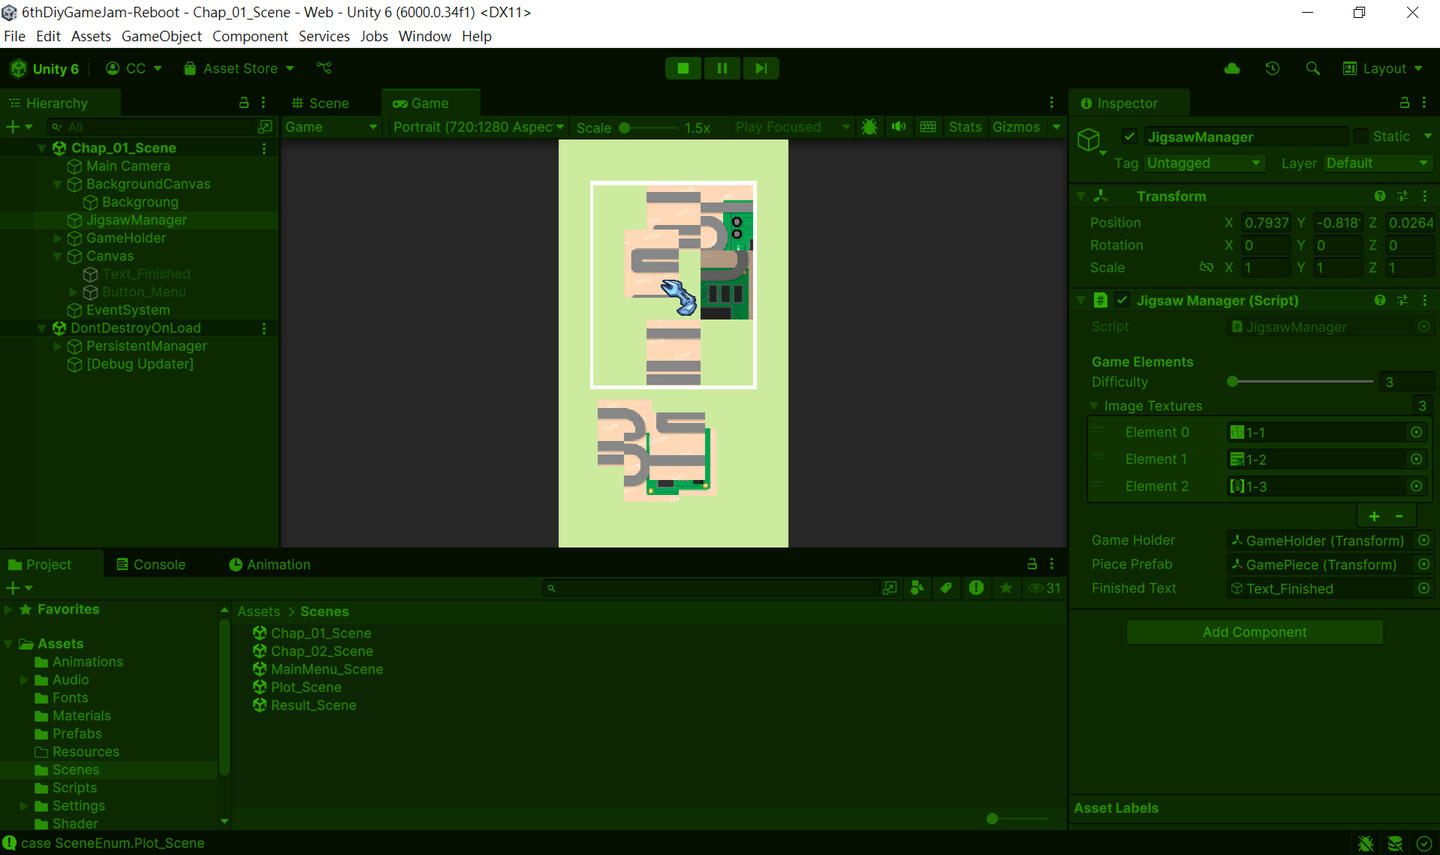The height and width of the screenshot is (855, 1440).
Task: Open the File menu
Action: [15, 36]
